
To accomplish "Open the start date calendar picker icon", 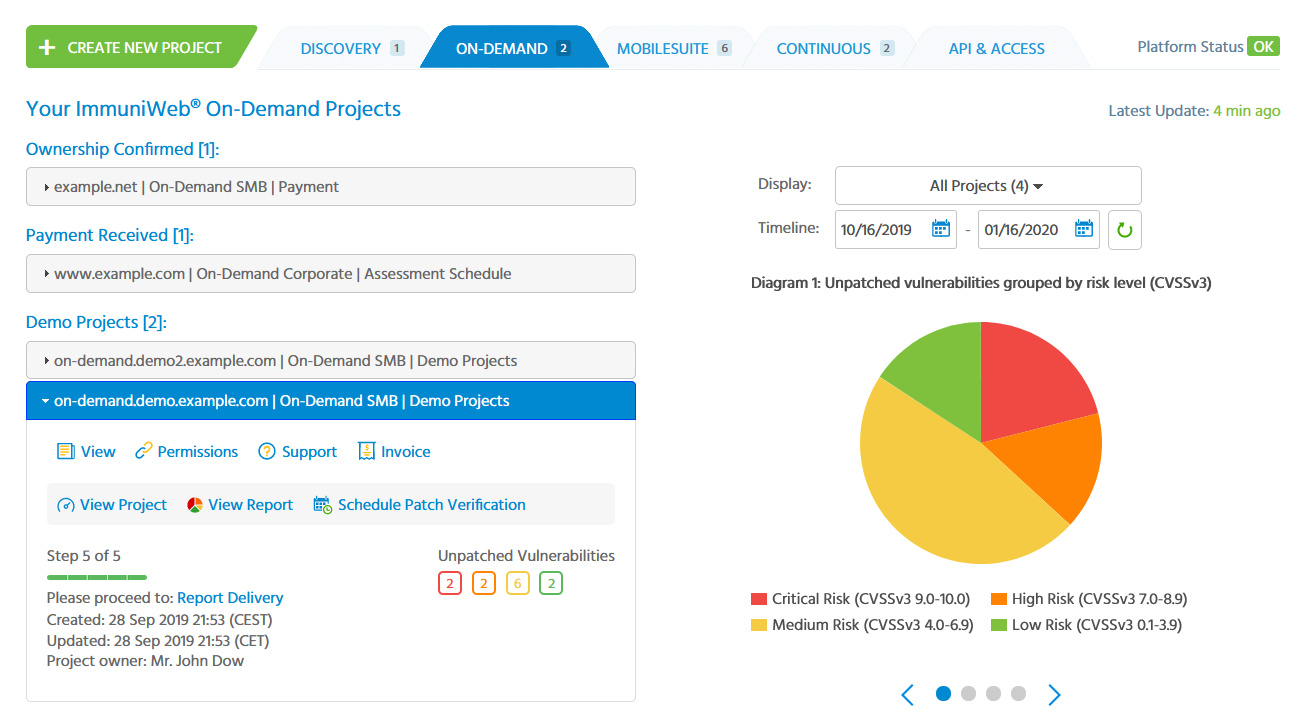I will [x=940, y=229].
